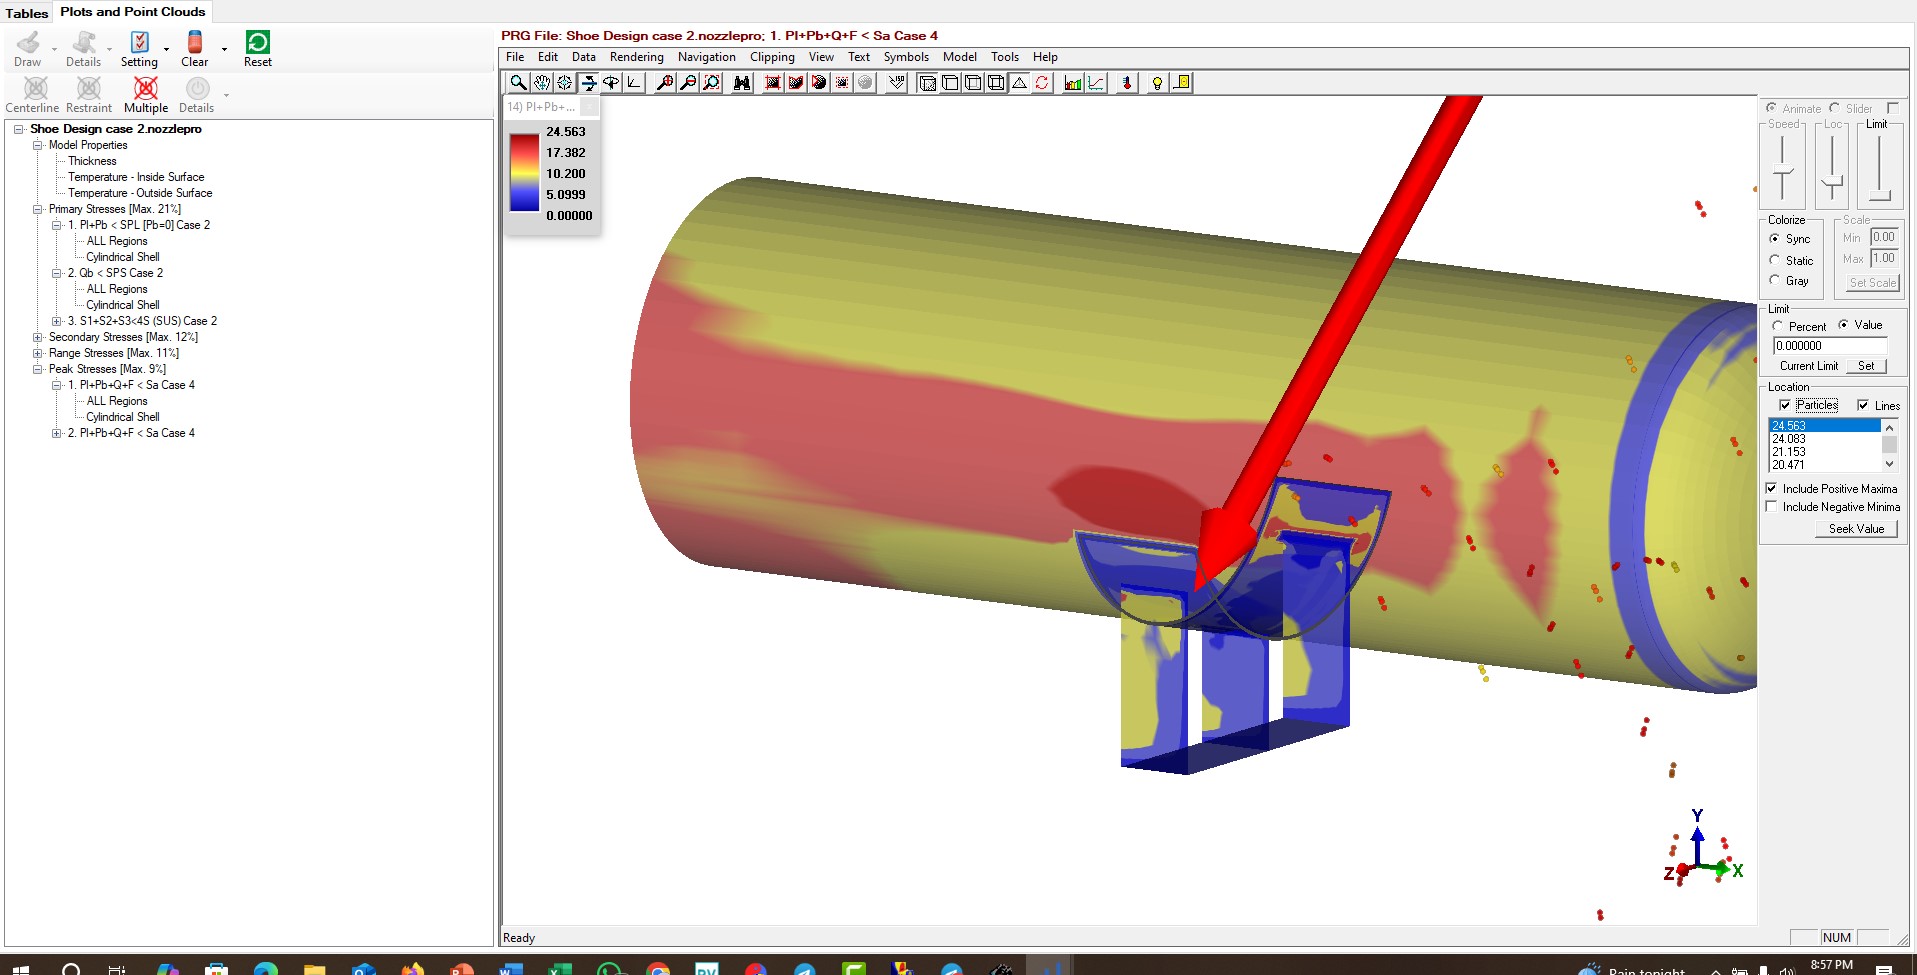The height and width of the screenshot is (975, 1917).
Task: Uncheck the Lines checkbox
Action: pyautogui.click(x=1863, y=405)
